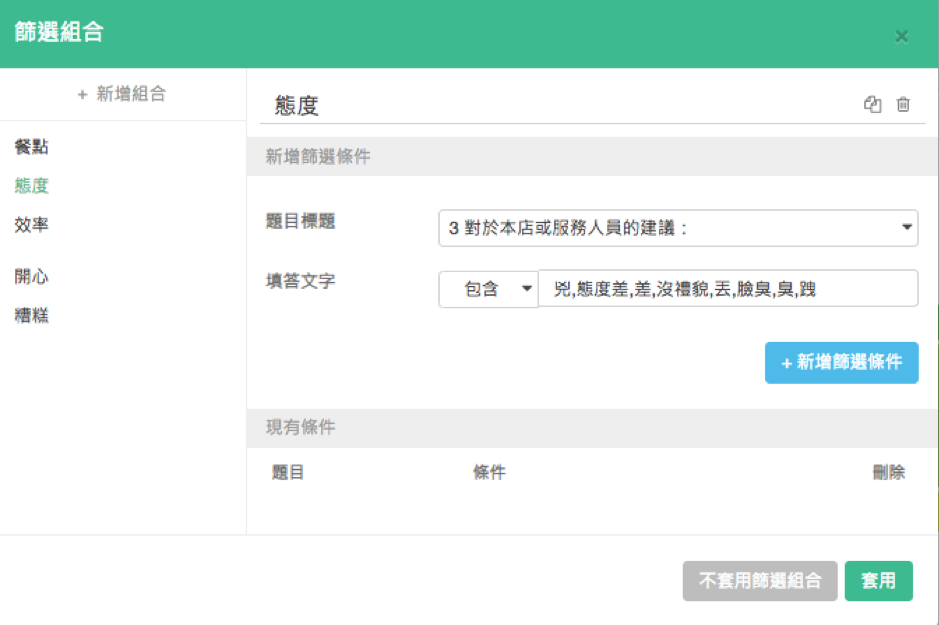Add a new combination via 新增組合
The image size is (939, 625).
click(122, 94)
